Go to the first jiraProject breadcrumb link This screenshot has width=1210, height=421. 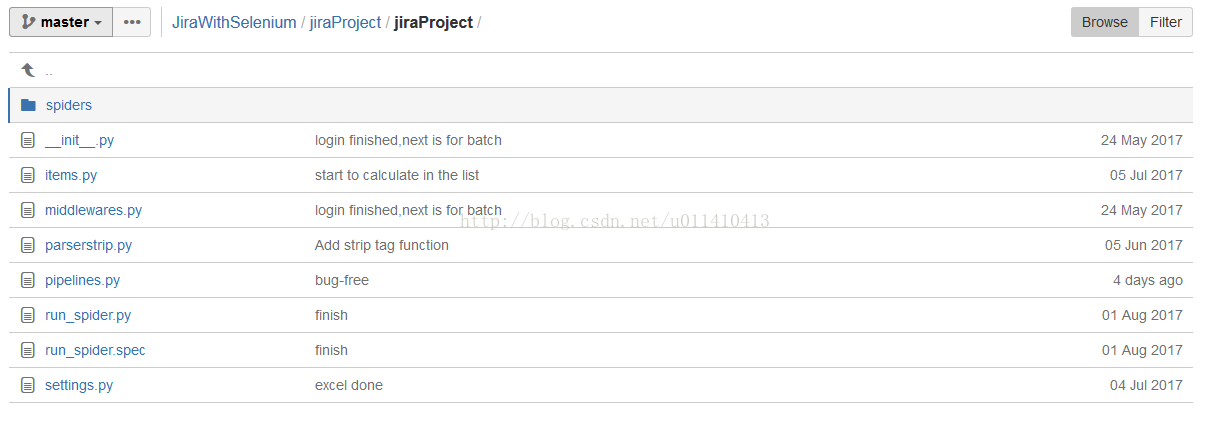tap(345, 22)
